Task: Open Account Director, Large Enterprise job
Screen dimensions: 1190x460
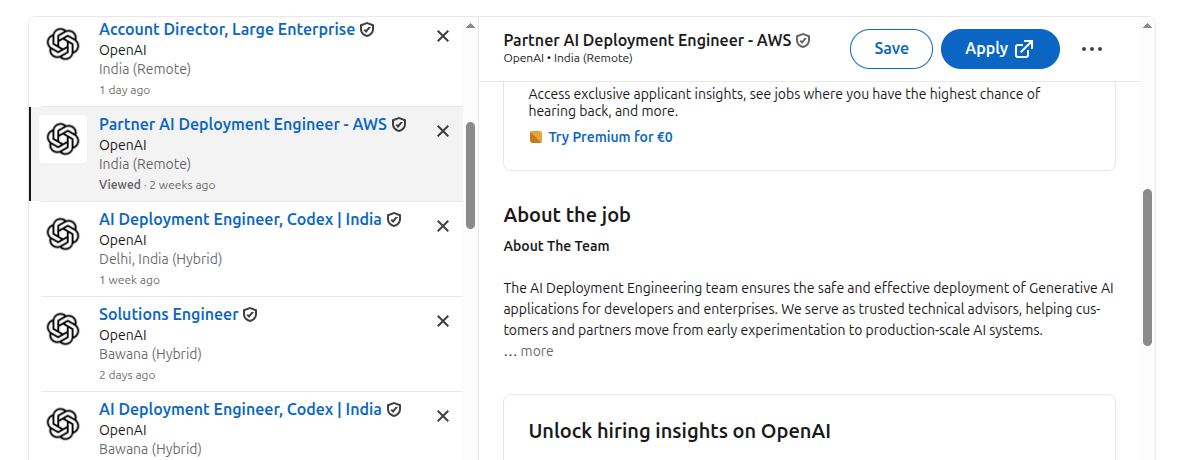Action: click(x=227, y=30)
